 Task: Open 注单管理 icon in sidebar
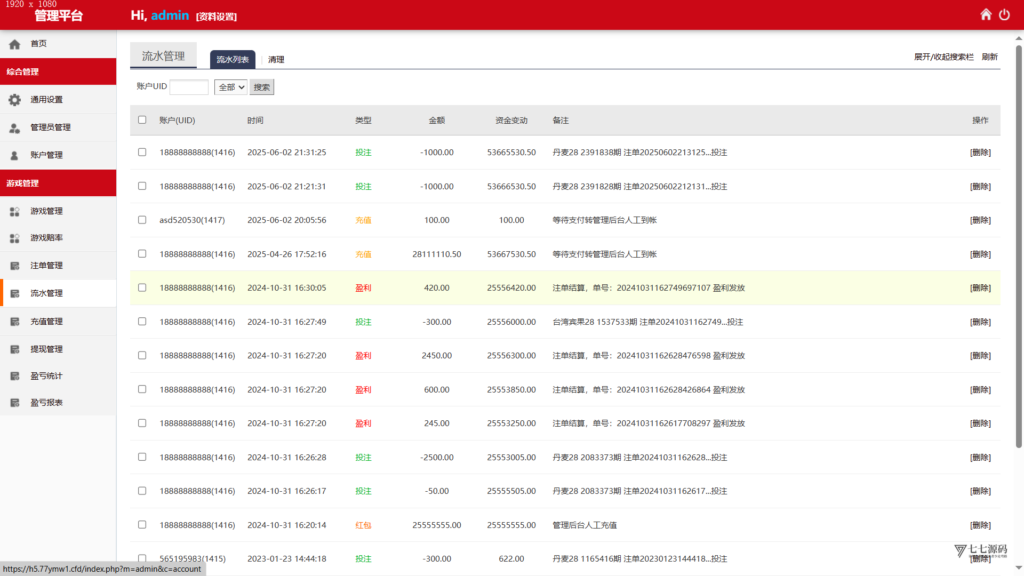14,266
